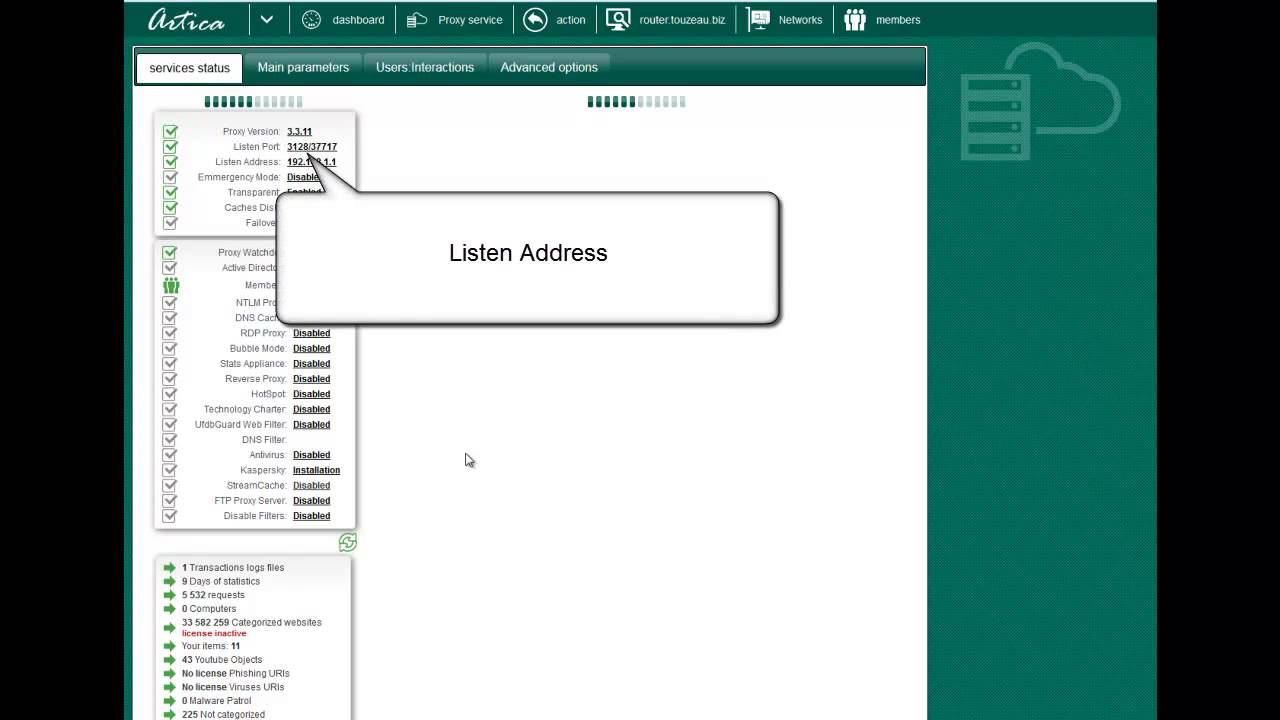Open the dashboard menu label

358,20
